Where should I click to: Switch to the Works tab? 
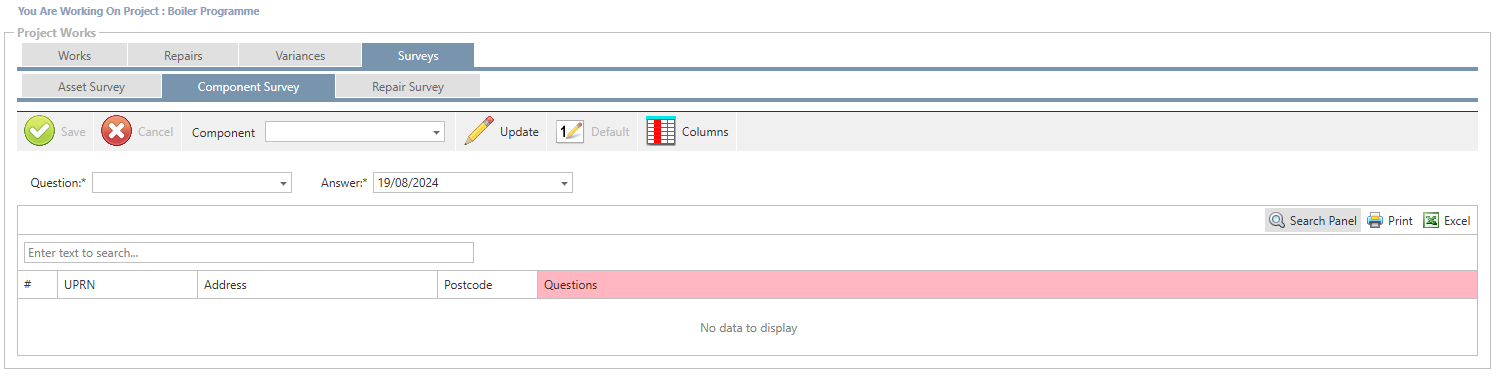pyautogui.click(x=74, y=55)
